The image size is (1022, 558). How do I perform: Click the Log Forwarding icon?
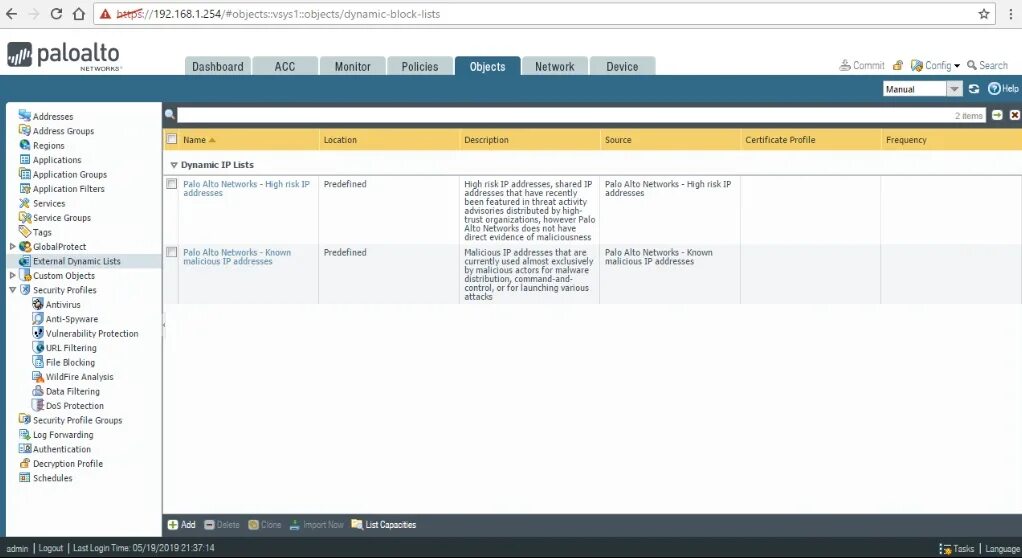click(x=25, y=434)
